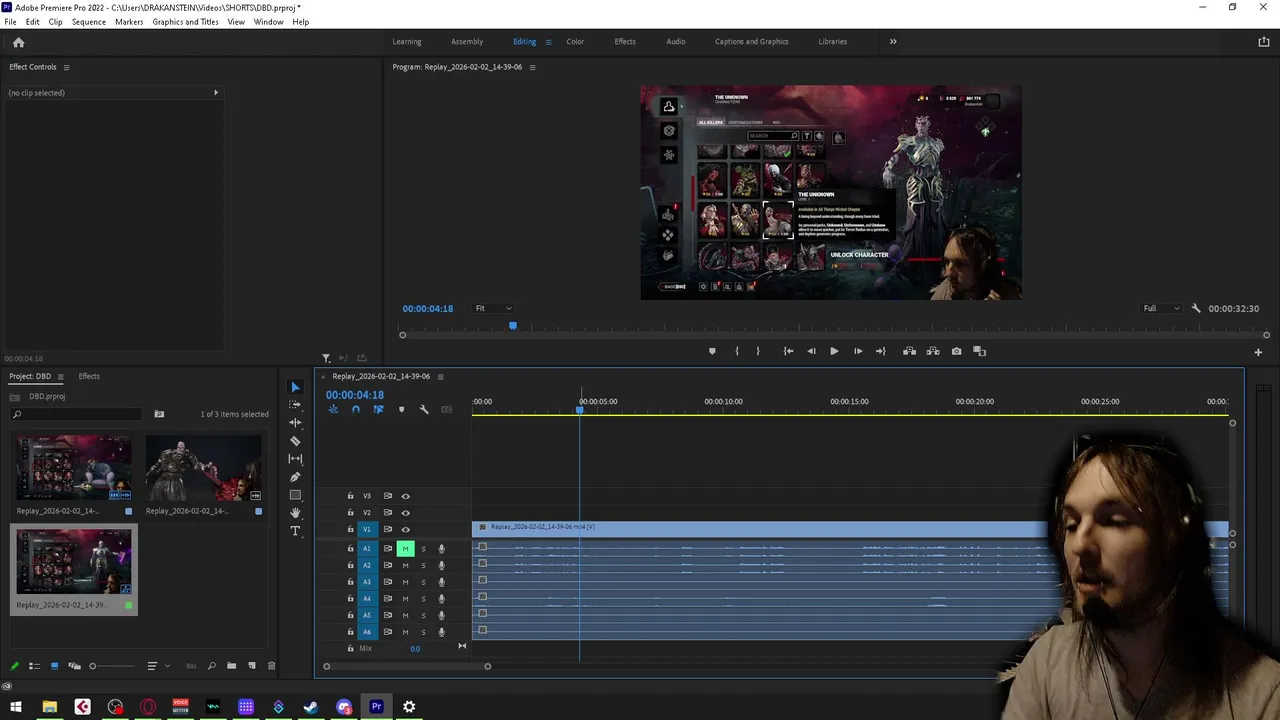Go to the Home screen
1280x720 pixels.
pyautogui.click(x=18, y=42)
